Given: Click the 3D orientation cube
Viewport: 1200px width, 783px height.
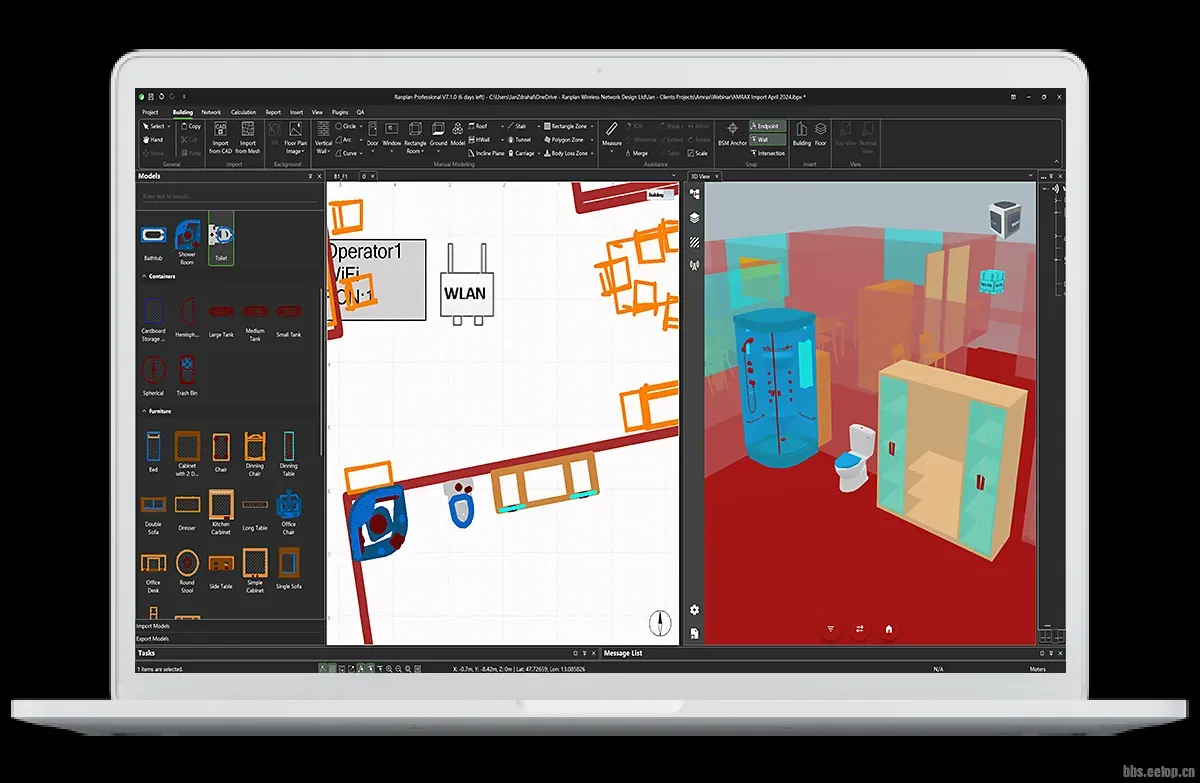Looking at the screenshot, I should (1004, 220).
